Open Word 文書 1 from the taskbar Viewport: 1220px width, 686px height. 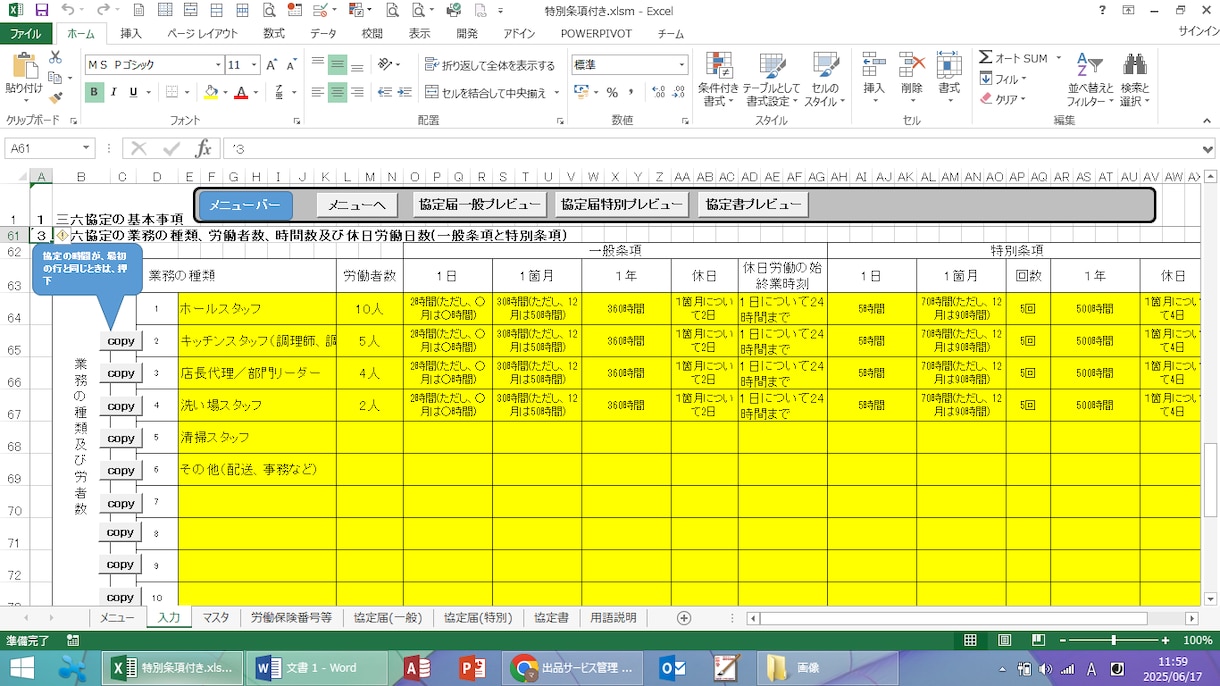(316, 667)
